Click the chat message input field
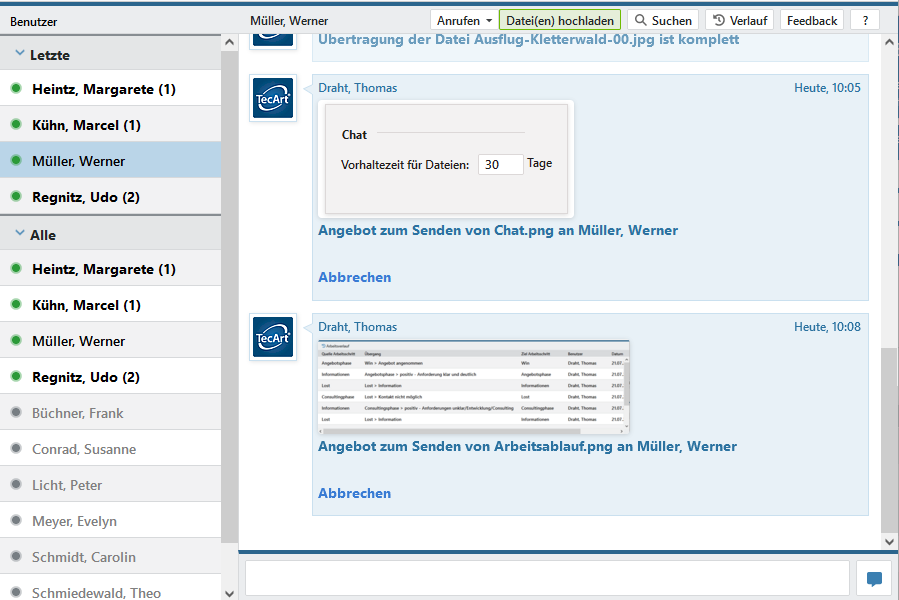This screenshot has height=600, width=899. (x=547, y=578)
